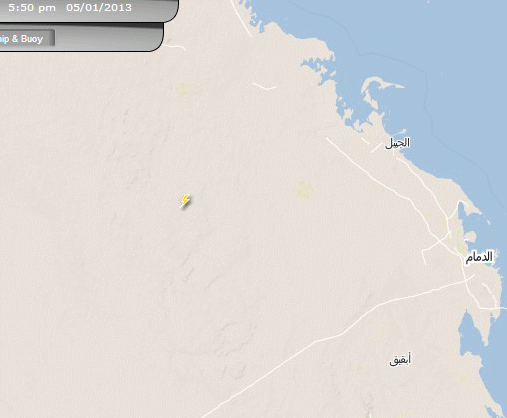The width and height of the screenshot is (507, 418).
Task: Click the green patch north of the lightning marker
Action: (x=183, y=89)
